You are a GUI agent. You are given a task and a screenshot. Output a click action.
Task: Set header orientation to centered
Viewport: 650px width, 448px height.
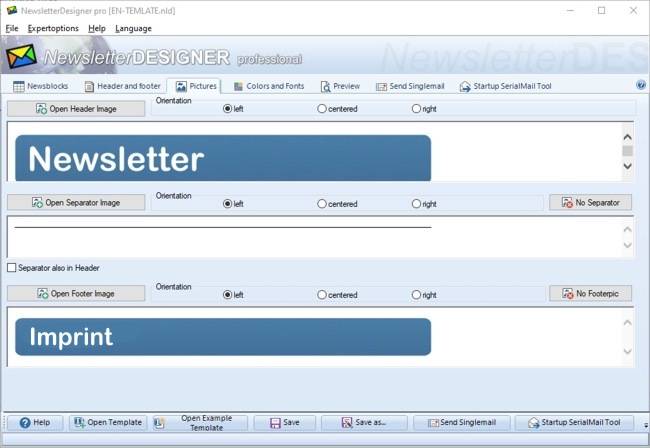click(x=337, y=109)
